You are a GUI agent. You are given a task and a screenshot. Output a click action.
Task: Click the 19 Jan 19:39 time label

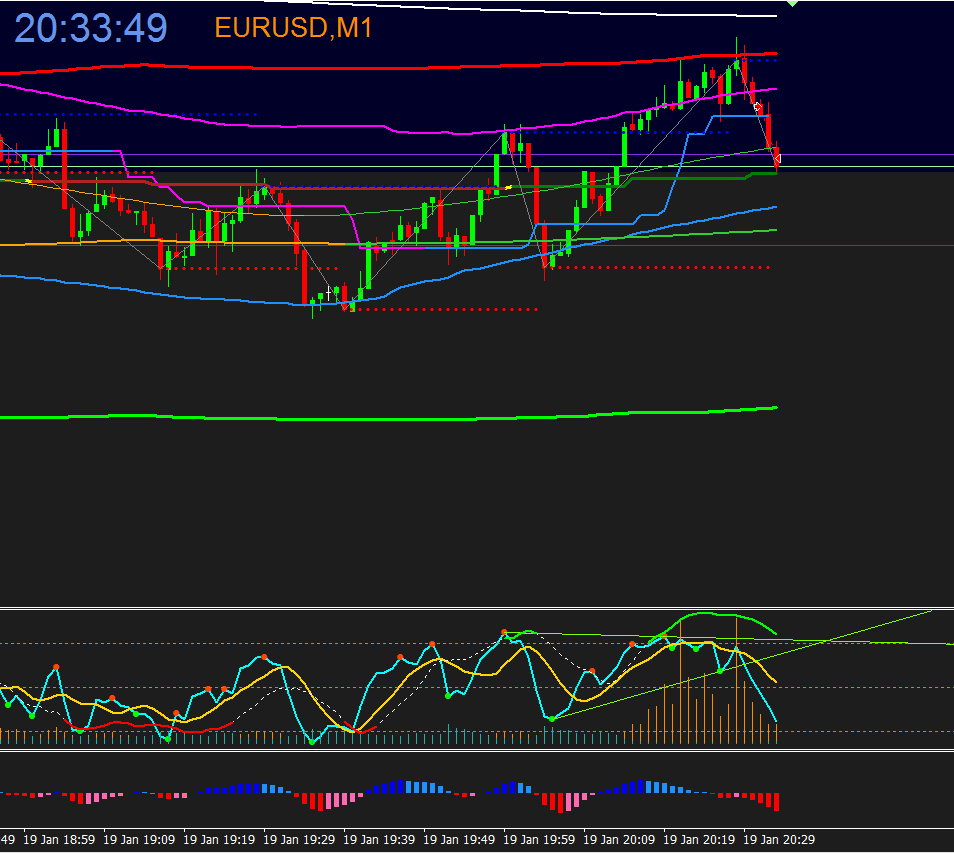coord(379,840)
